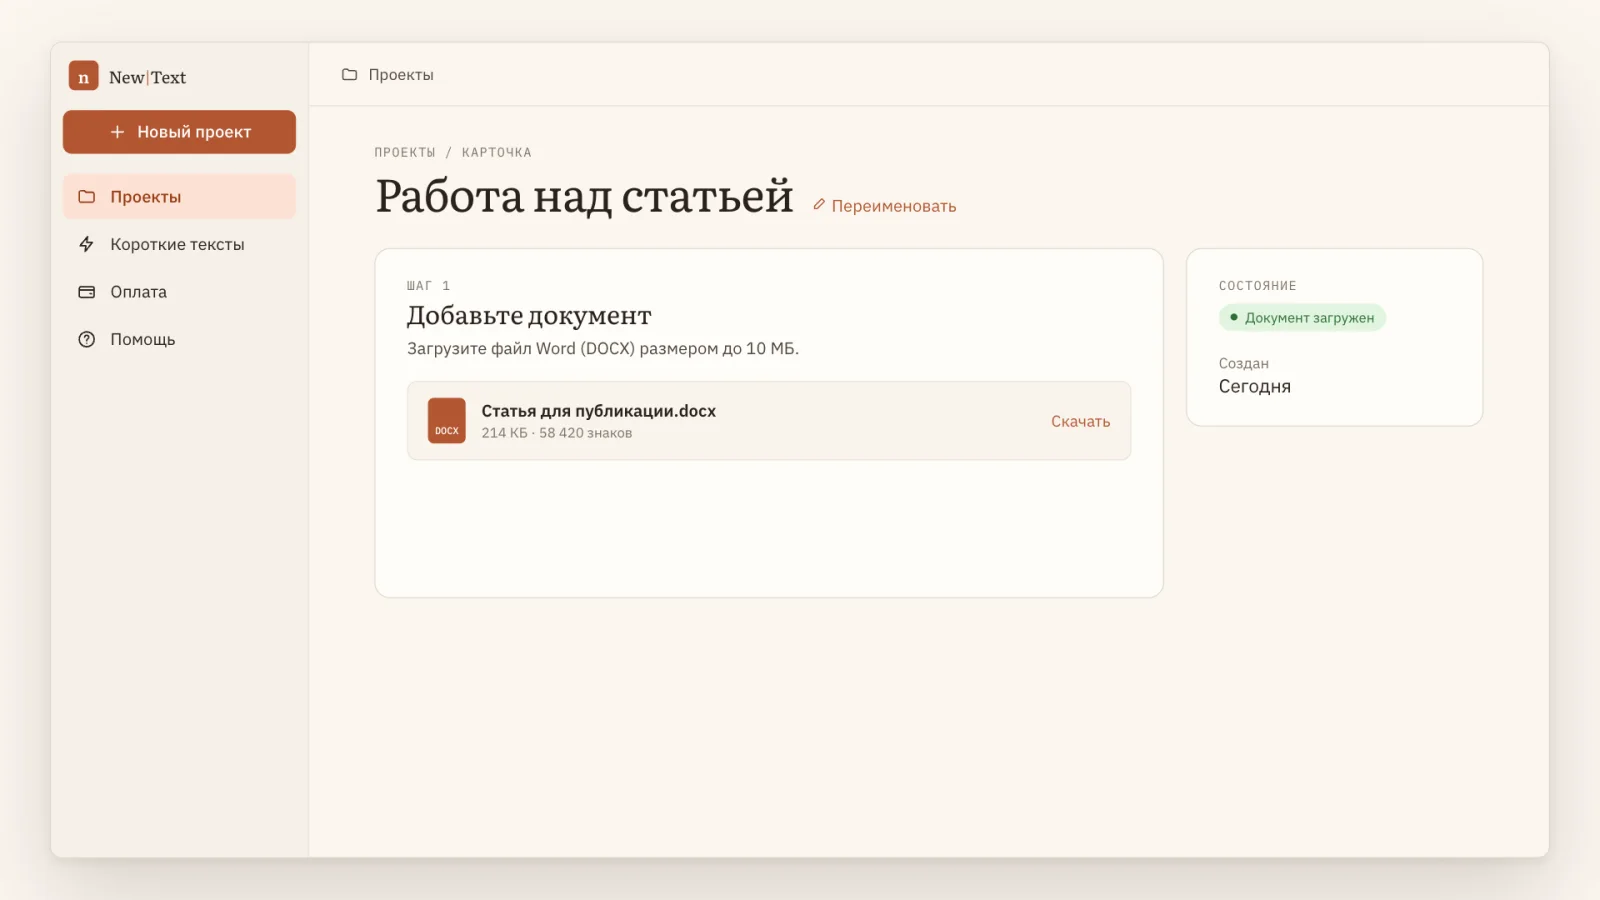Click Переименовать to rename project
1600x900 pixels.
[x=884, y=206]
